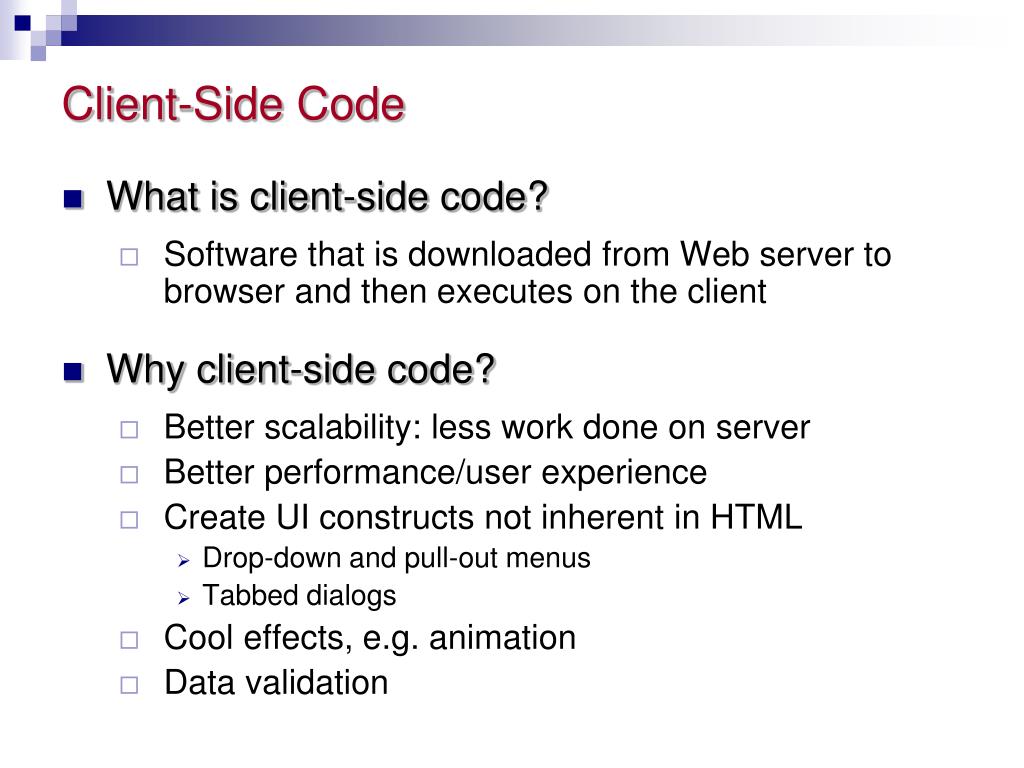This screenshot has width=1024, height=768.
Task: Select the heading "Why client-side code?"
Action: (301, 370)
